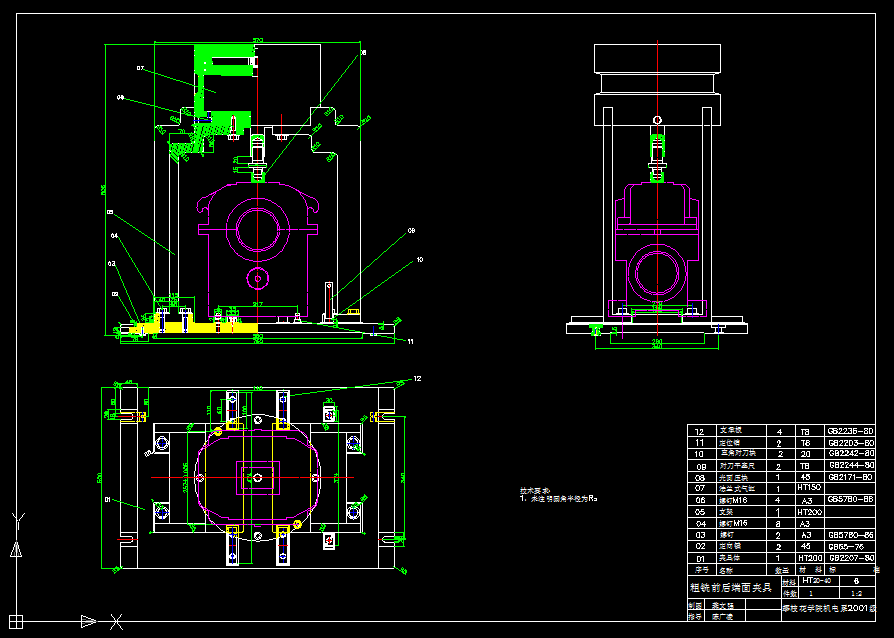This screenshot has height=638, width=894.
Task: Select the HT200 cell in row 01
Action: (x=810, y=558)
